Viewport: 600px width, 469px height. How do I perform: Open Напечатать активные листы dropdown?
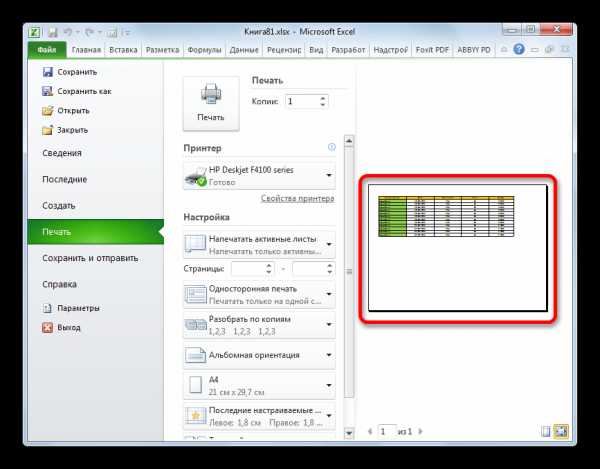(259, 245)
